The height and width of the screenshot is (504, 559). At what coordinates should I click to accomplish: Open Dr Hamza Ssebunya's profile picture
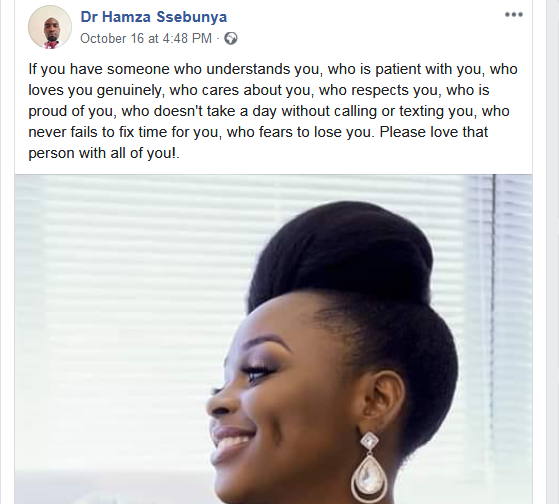tap(50, 27)
